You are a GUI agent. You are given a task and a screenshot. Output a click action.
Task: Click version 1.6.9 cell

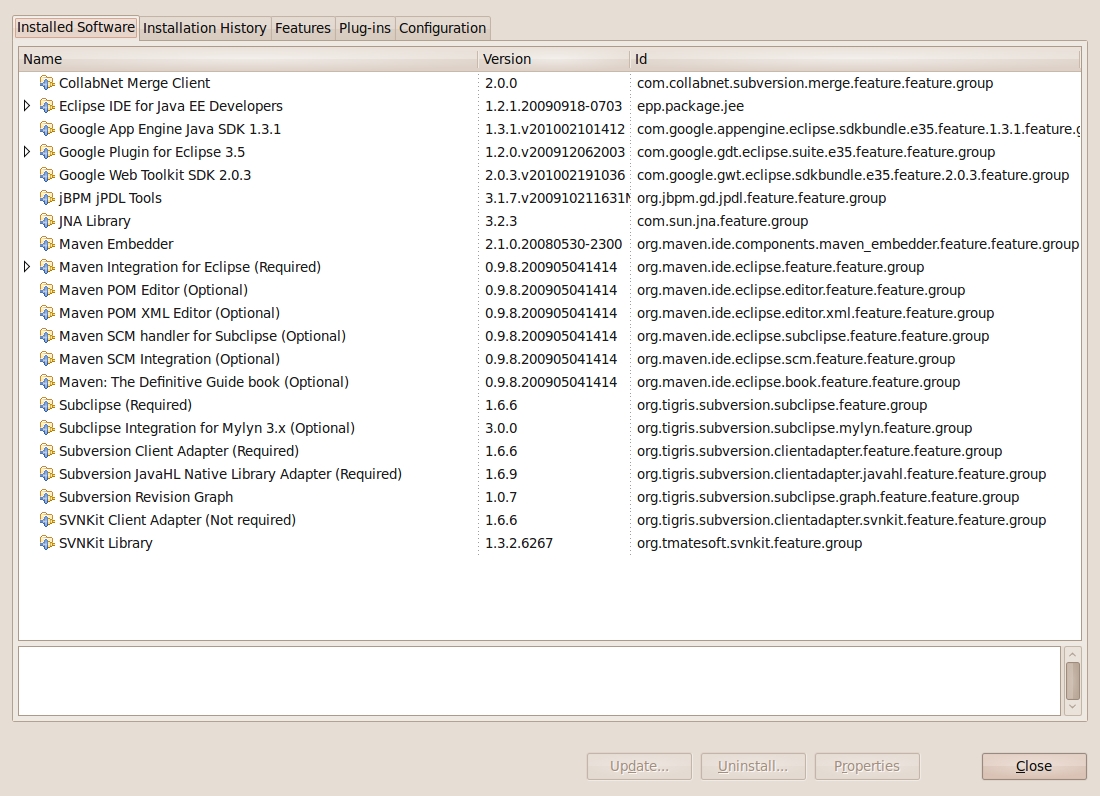[501, 474]
